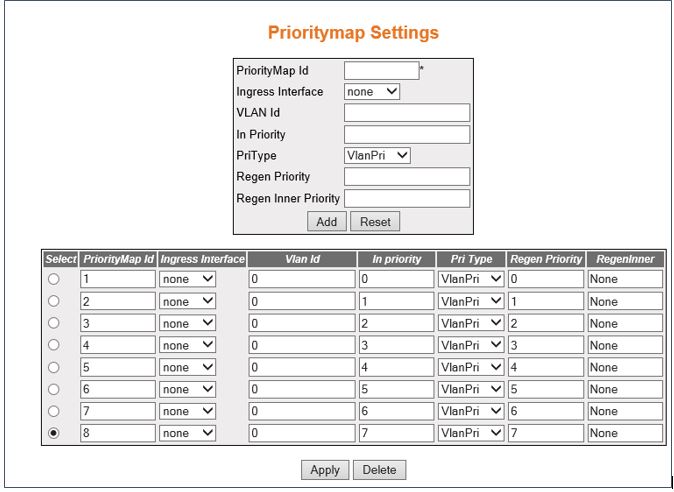Open Ingress Interface dropdown in row 7

[188, 411]
